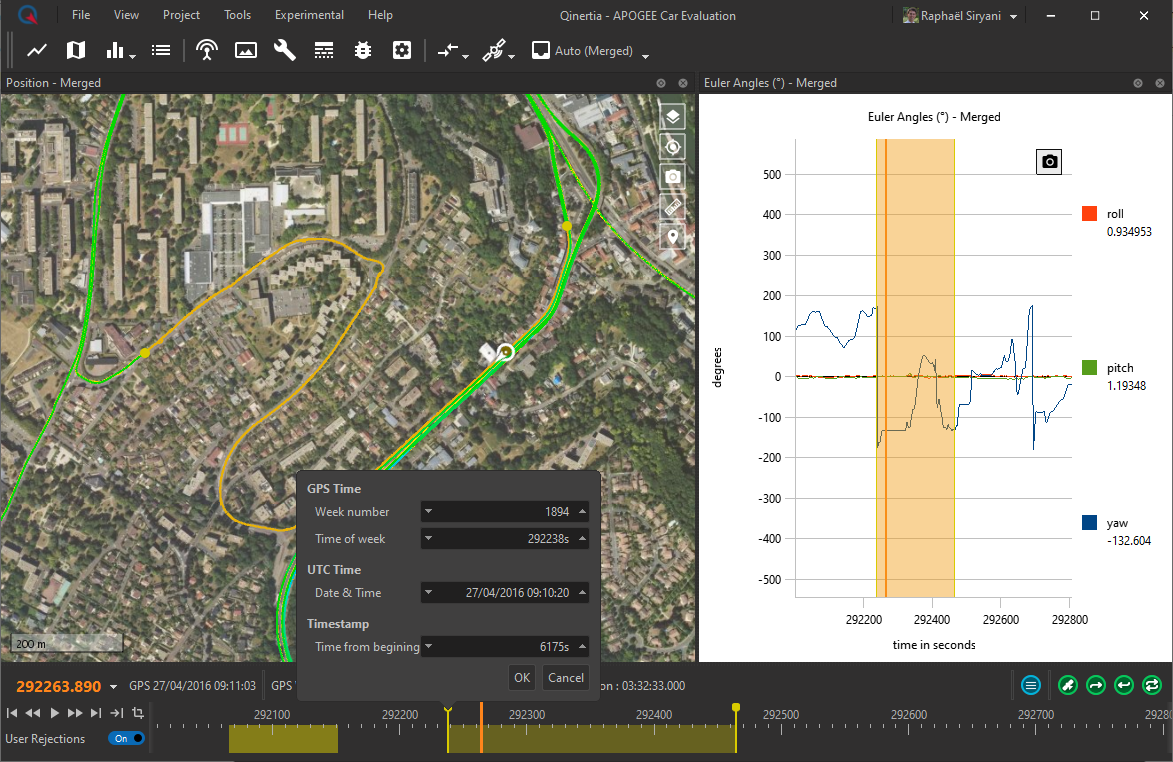Toggle the User Rejections switch off
The image size is (1173, 762).
126,739
